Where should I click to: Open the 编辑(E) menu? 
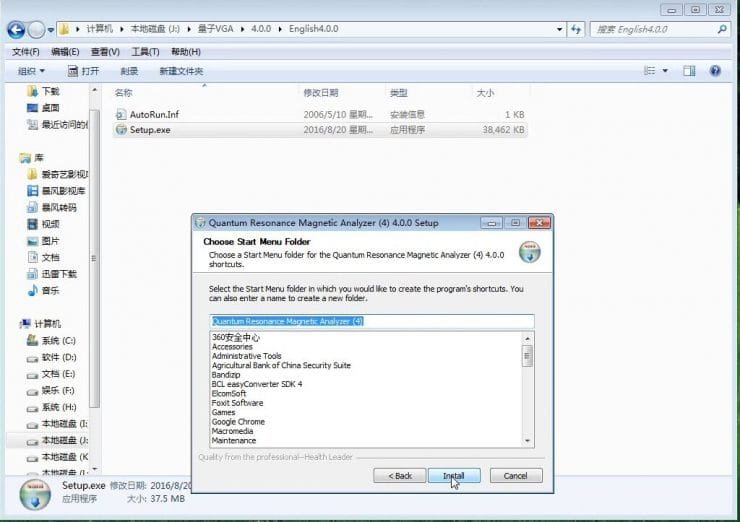point(65,52)
